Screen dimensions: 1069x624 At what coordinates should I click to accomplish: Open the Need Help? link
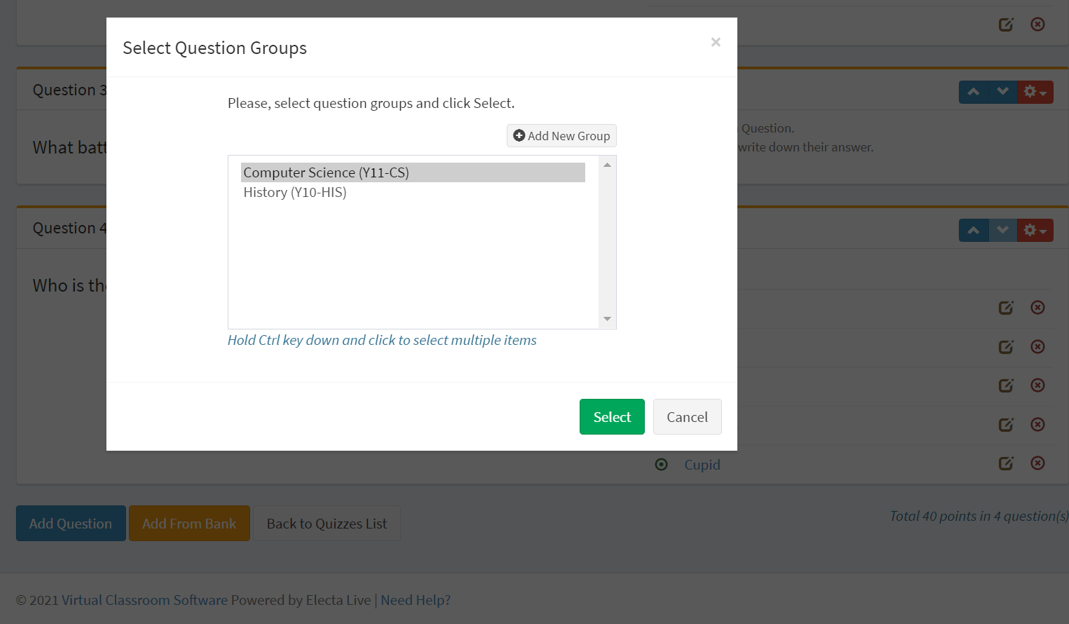point(415,600)
